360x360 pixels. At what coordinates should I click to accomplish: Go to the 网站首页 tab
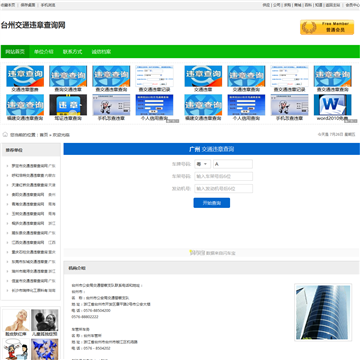15,52
